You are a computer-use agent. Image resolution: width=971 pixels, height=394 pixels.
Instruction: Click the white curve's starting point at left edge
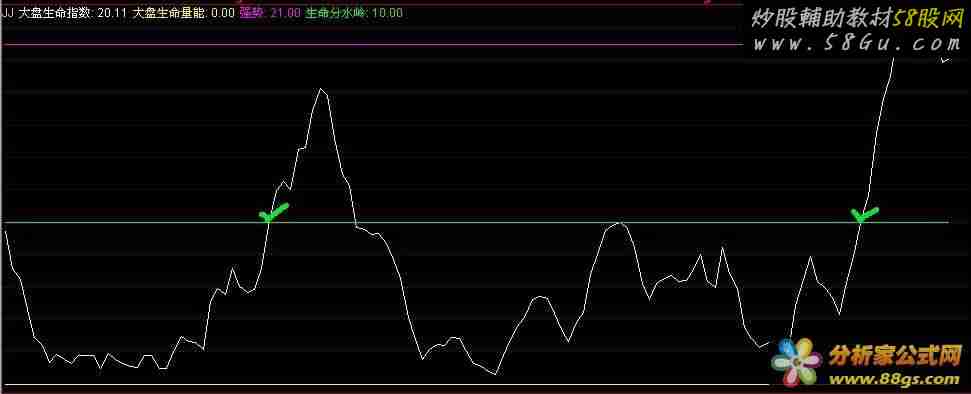(x=6, y=231)
